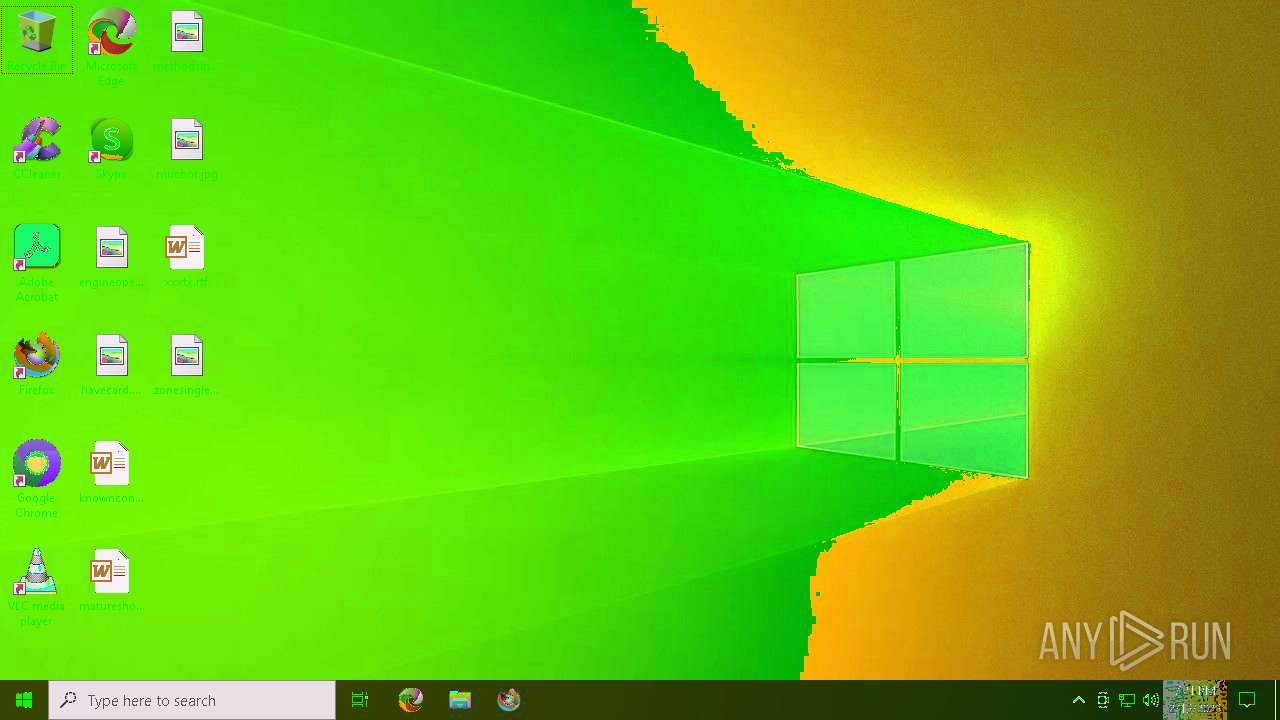This screenshot has height=720, width=1280.
Task: Select the Skype desktop shortcut
Action: point(111,148)
